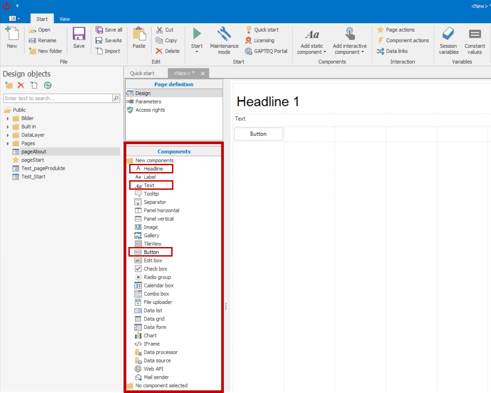Select the Web API component
Screen dimensions: 491x393
point(149,369)
